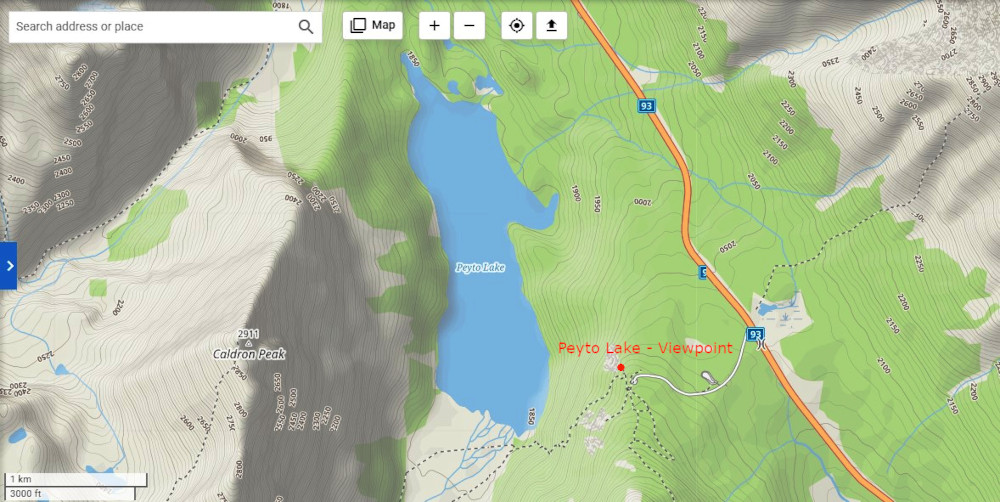
Task: Click the 2911 elevation peak triangle
Action: [x=249, y=343]
